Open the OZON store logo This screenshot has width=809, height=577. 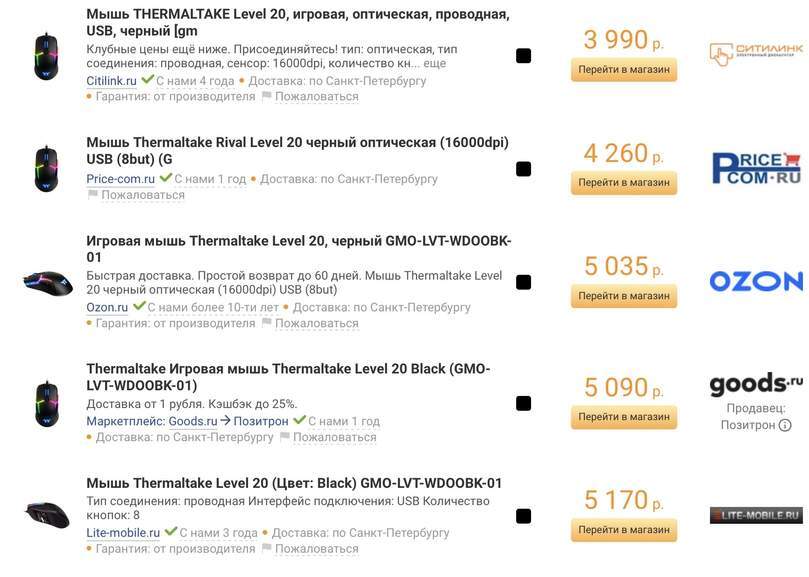click(755, 281)
